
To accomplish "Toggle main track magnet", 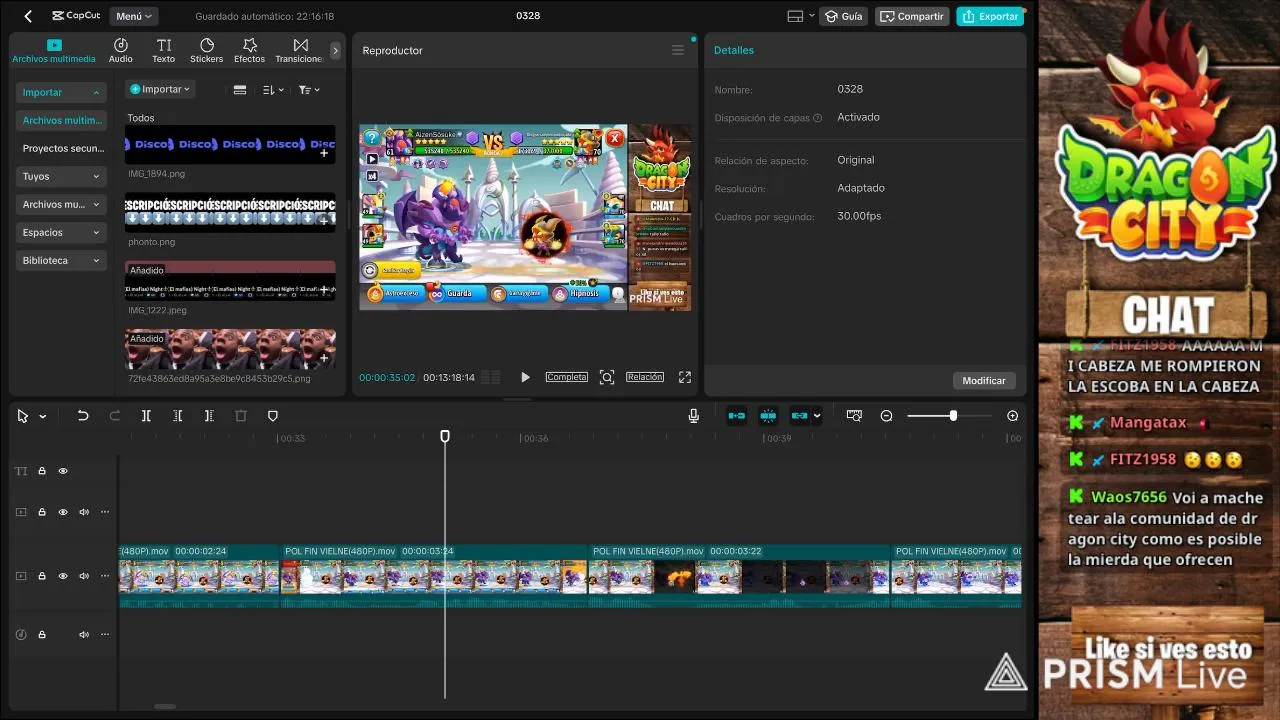I will pos(736,416).
